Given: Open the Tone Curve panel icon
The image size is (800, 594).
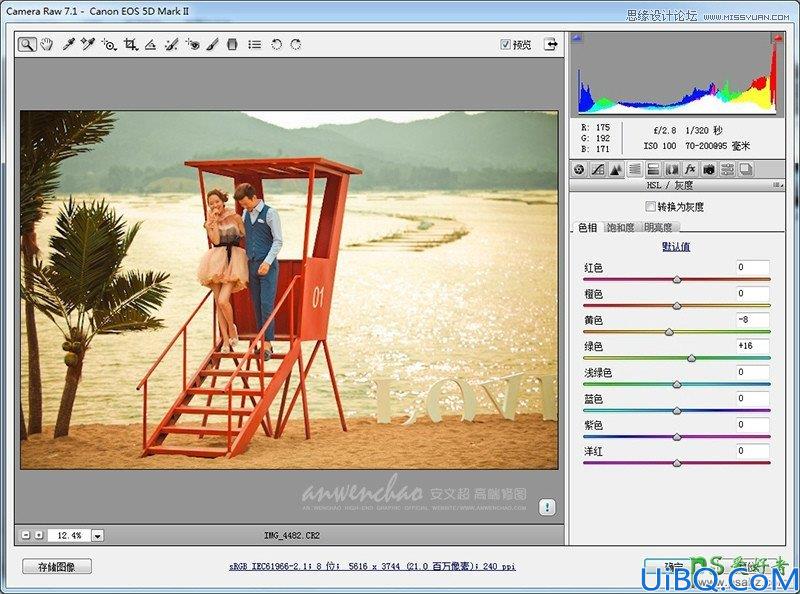Looking at the screenshot, I should [x=597, y=169].
